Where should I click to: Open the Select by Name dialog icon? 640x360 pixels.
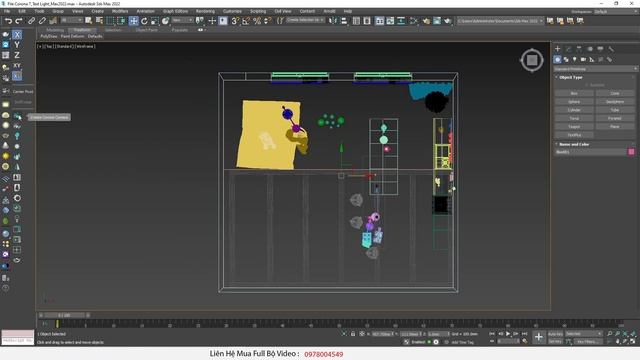[x=99, y=20]
